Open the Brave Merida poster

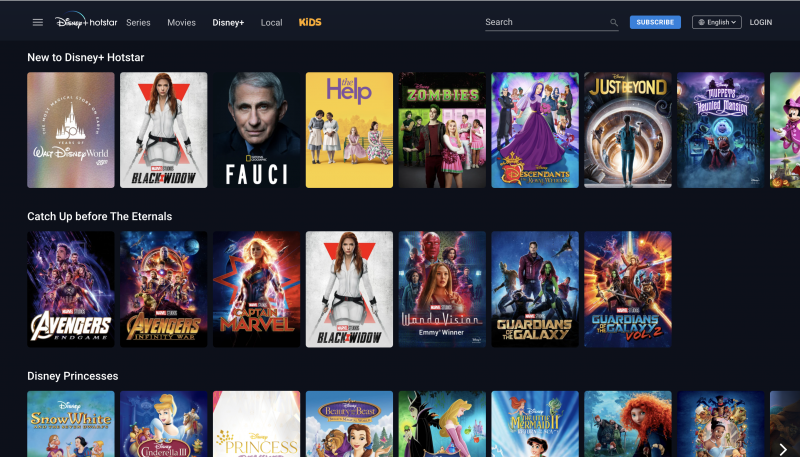pyautogui.click(x=628, y=424)
